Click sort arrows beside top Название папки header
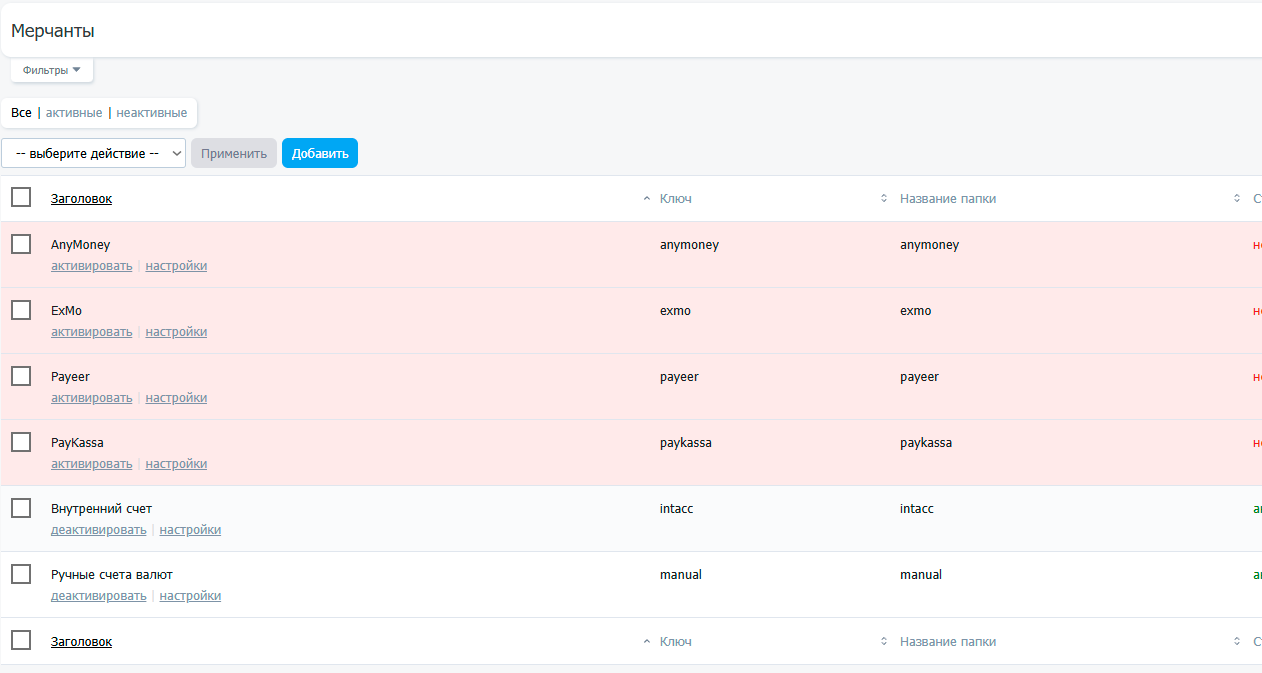Viewport: 1262px width, 673px height. coord(1236,199)
